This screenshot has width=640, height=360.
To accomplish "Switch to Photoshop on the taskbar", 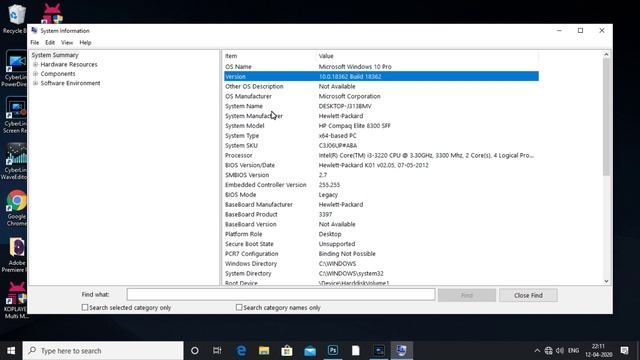I will click(333, 351).
